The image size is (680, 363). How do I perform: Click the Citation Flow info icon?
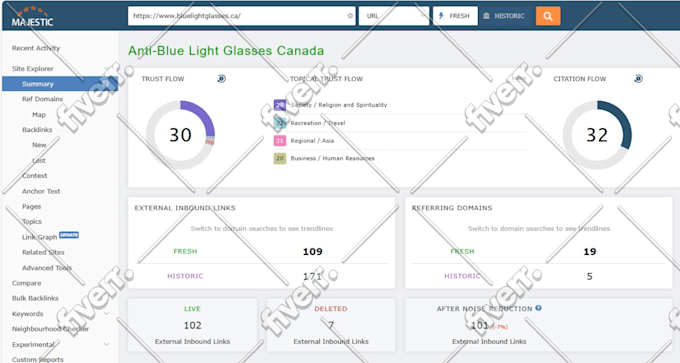click(638, 78)
